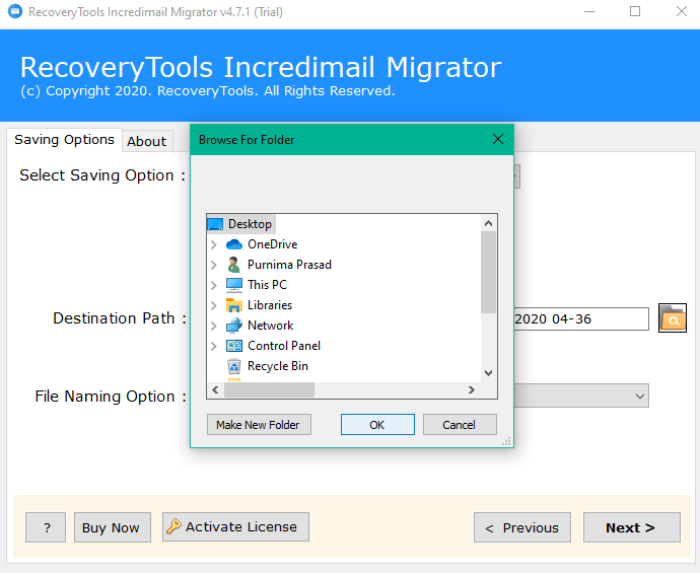This screenshot has width=700, height=573.
Task: Expand the This PC tree node
Action: tap(214, 285)
